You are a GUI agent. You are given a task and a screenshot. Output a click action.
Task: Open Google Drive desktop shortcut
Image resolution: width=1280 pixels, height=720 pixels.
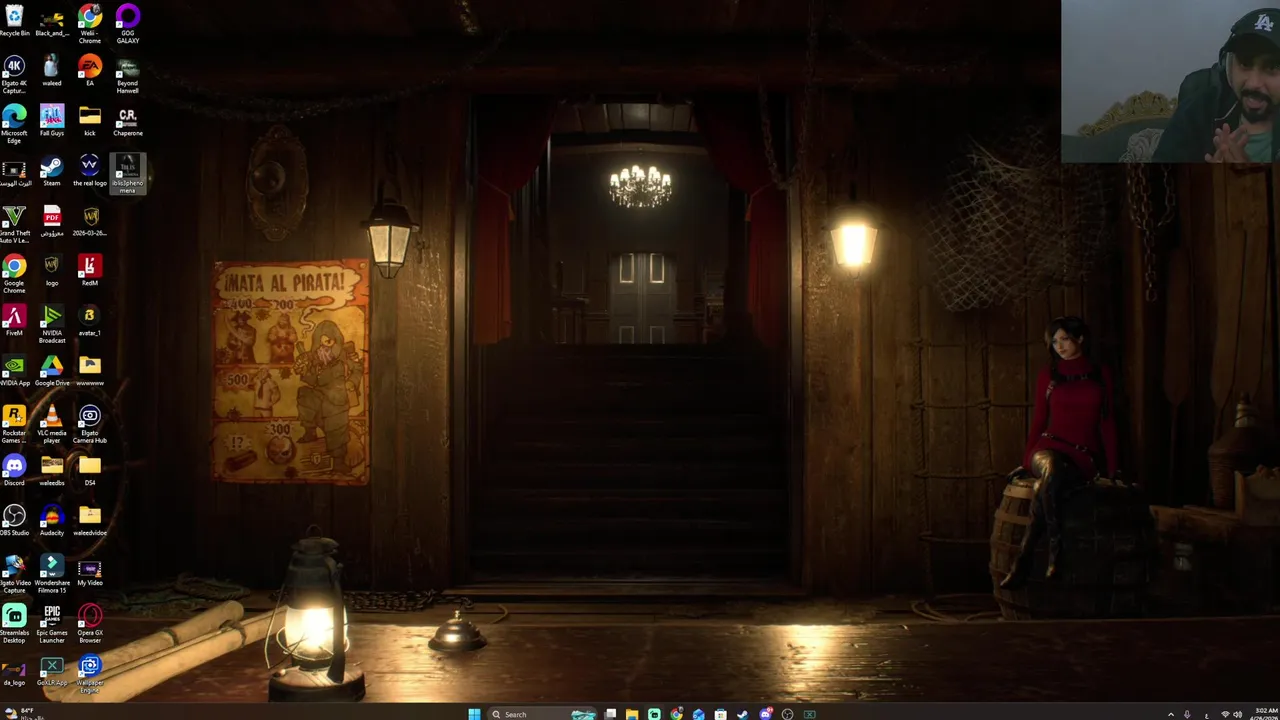coord(52,371)
